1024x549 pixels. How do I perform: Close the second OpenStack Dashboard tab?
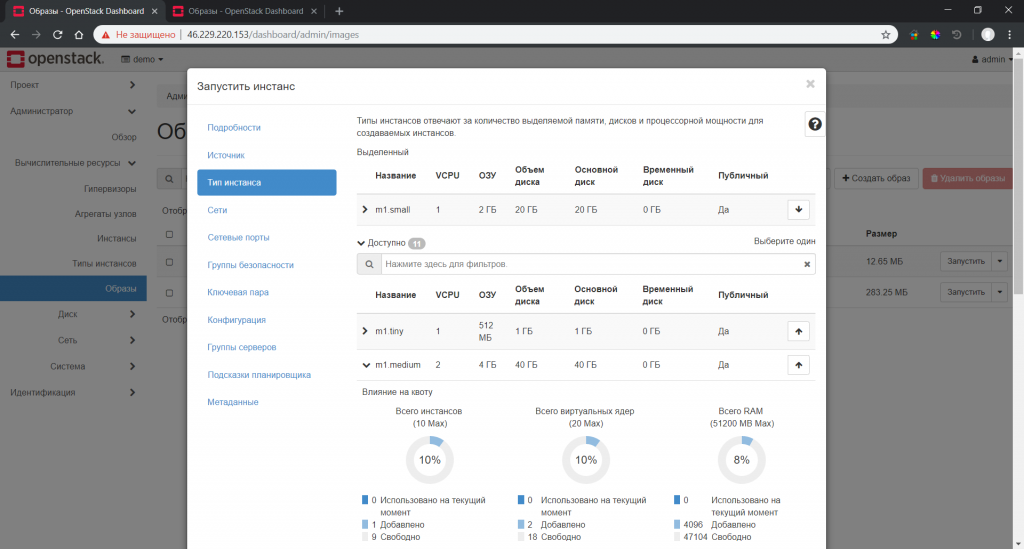point(314,11)
